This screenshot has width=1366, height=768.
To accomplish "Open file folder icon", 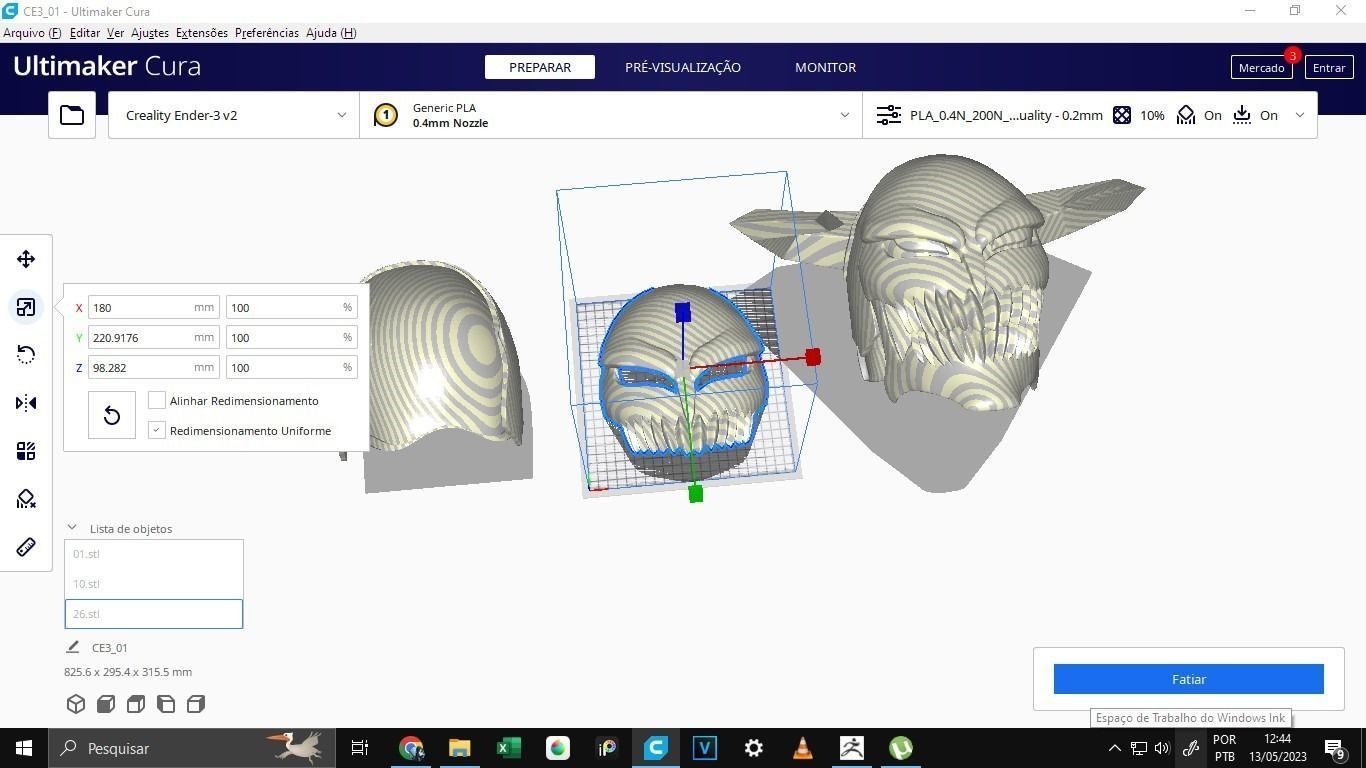I will tap(72, 115).
